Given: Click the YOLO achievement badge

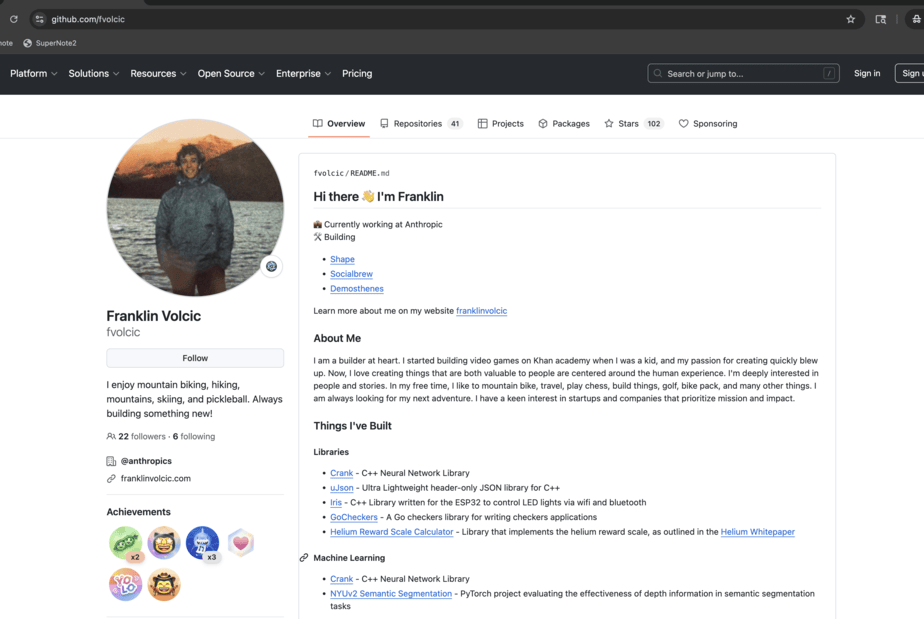Looking at the screenshot, I should point(125,585).
